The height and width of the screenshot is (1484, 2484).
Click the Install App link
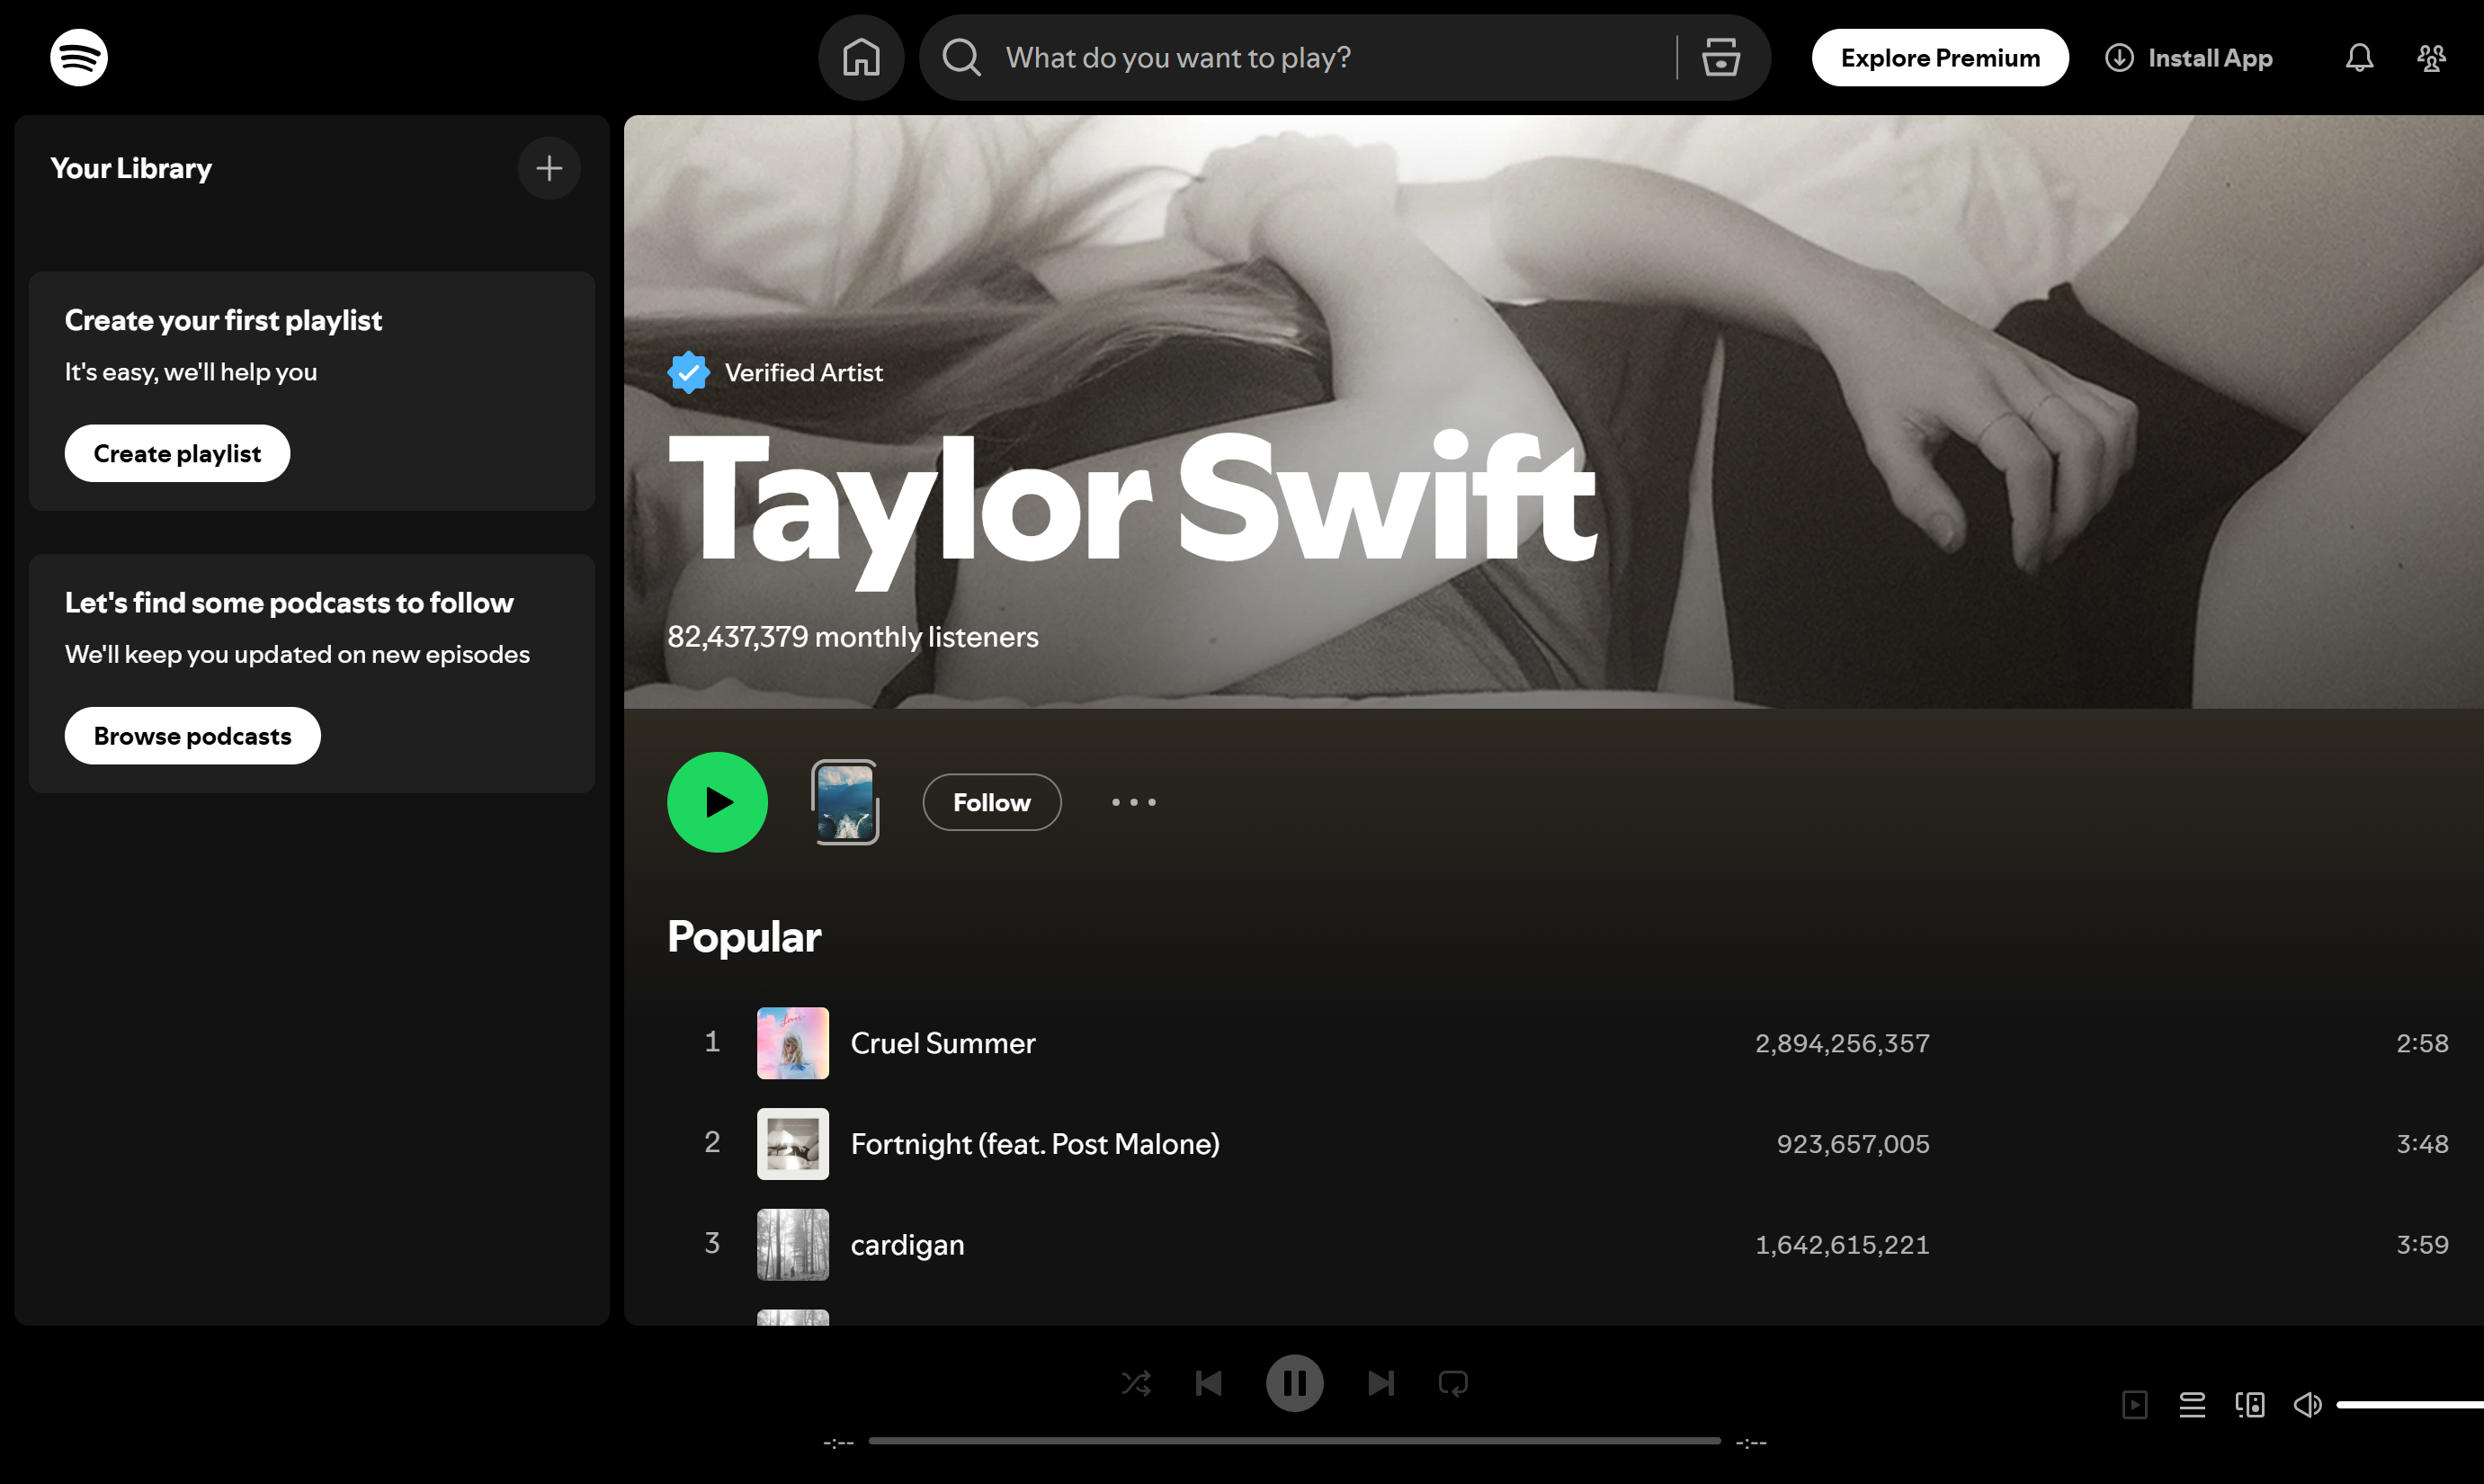(x=2190, y=57)
